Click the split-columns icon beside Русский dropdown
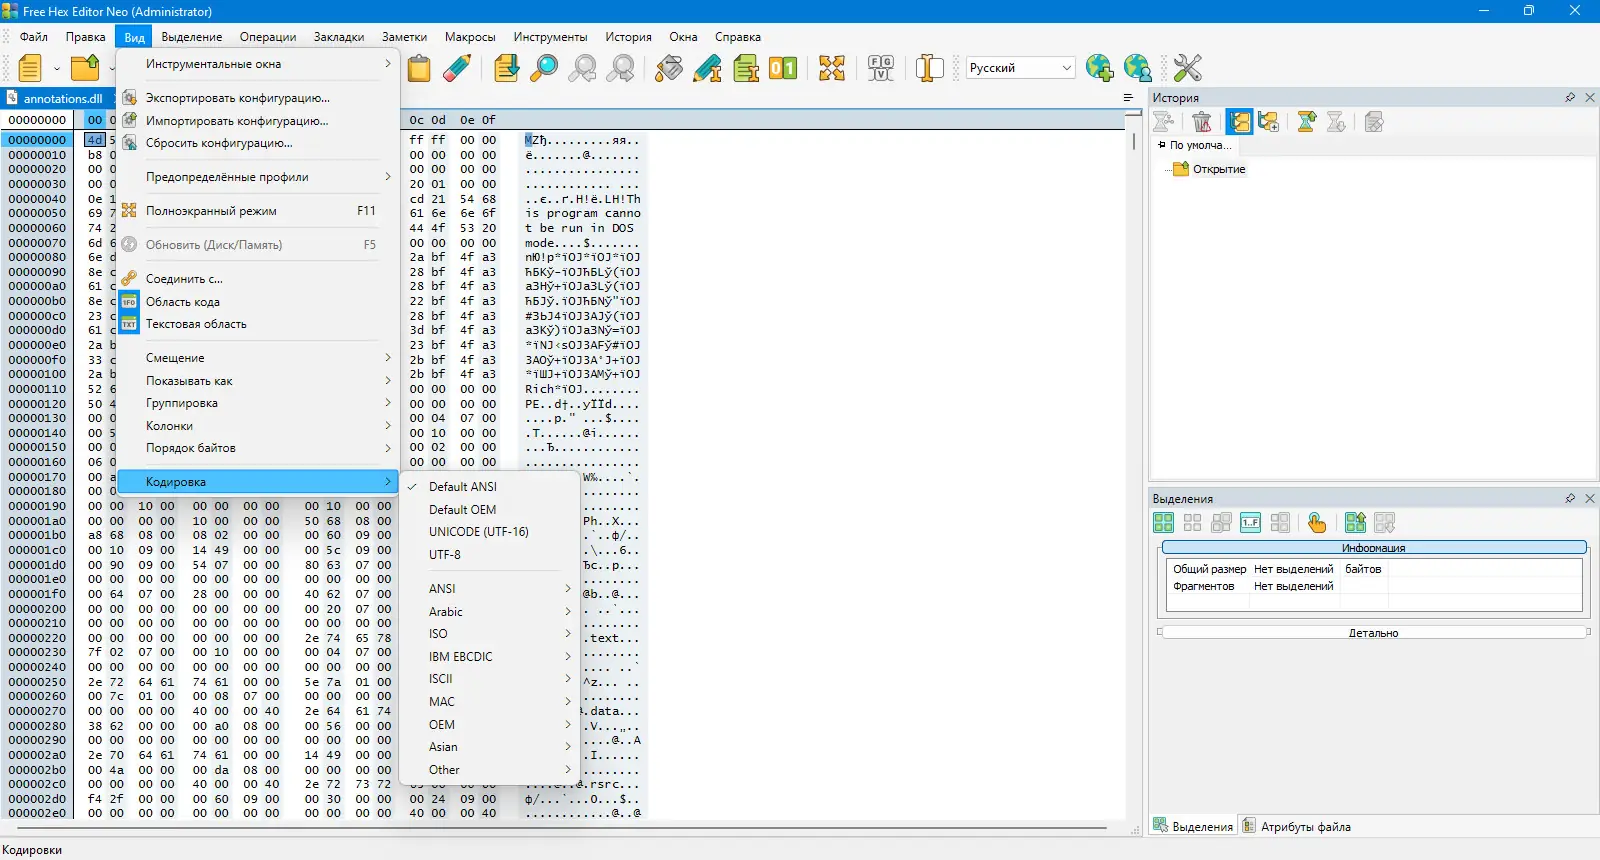Screen dimensions: 1600x860 (929, 68)
